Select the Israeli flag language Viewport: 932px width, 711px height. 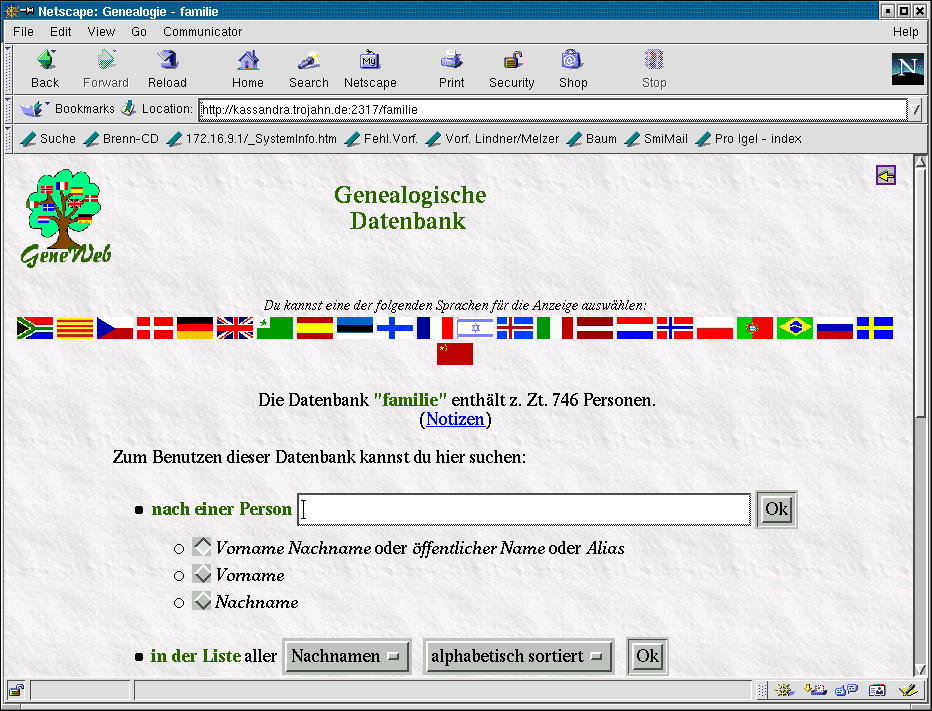(x=475, y=328)
